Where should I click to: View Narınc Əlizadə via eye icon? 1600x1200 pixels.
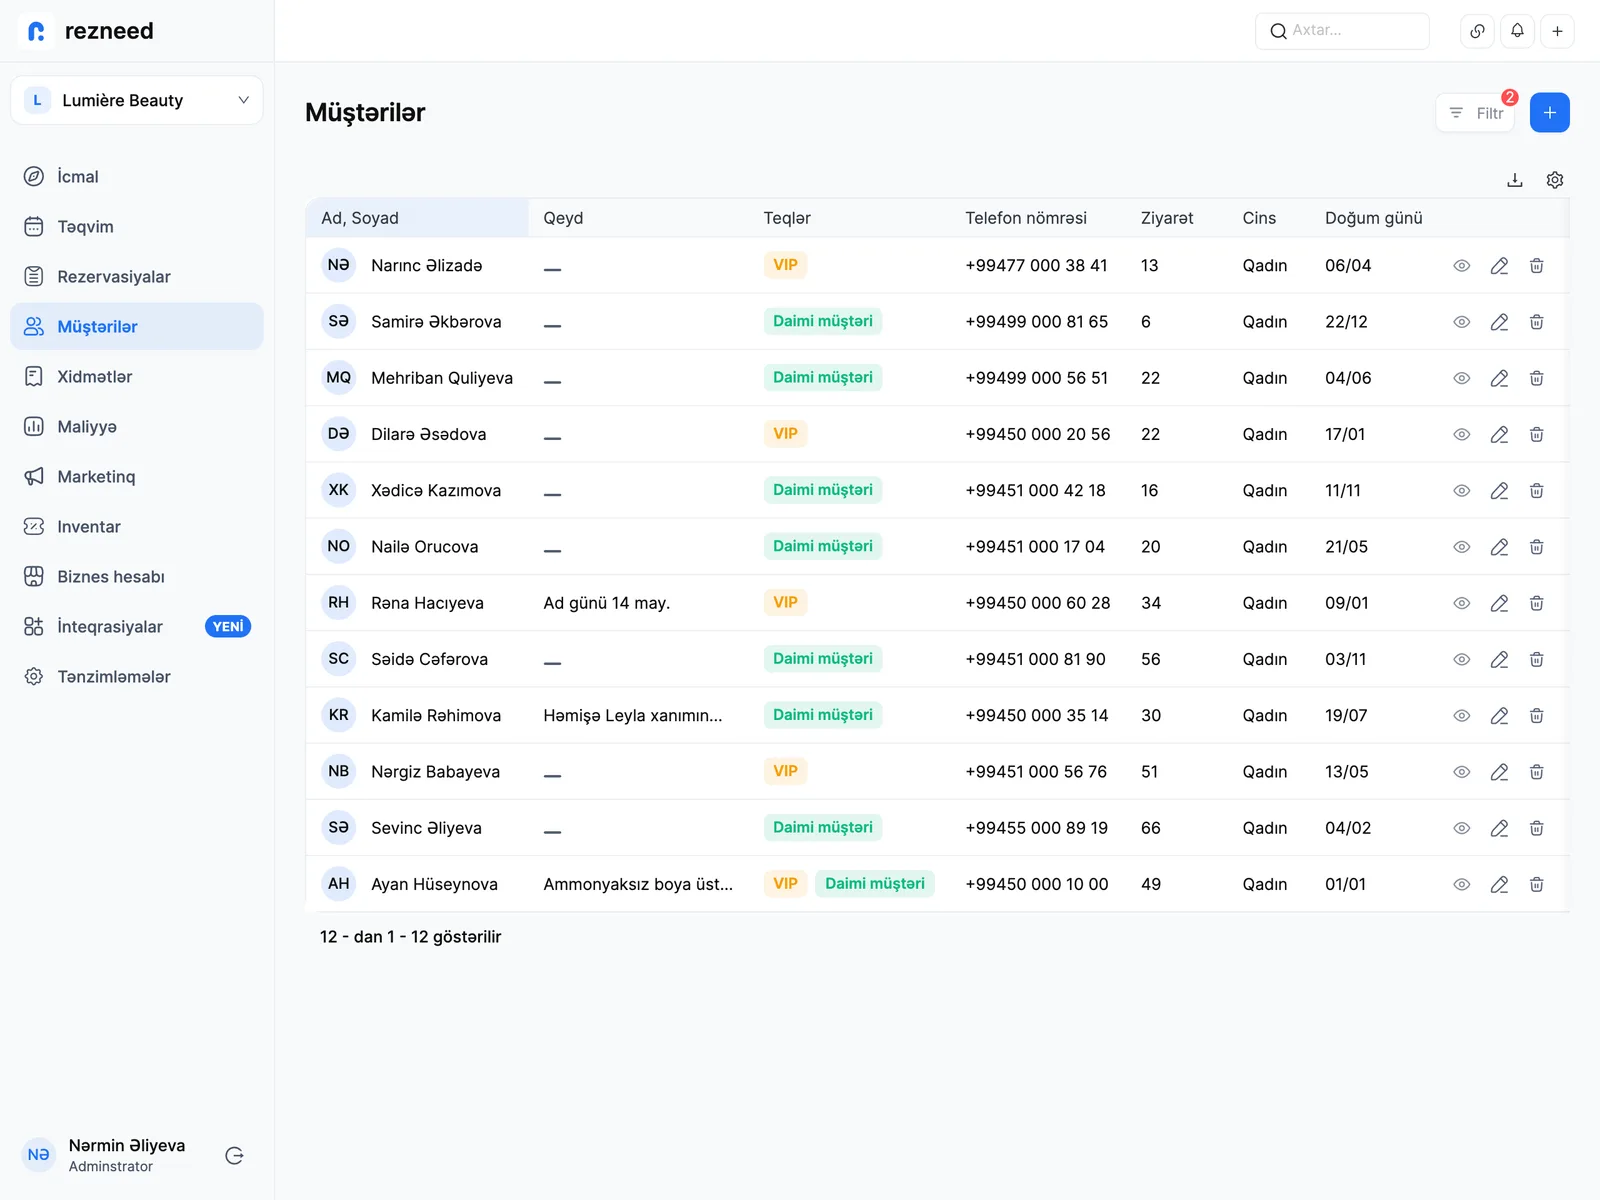click(x=1462, y=266)
